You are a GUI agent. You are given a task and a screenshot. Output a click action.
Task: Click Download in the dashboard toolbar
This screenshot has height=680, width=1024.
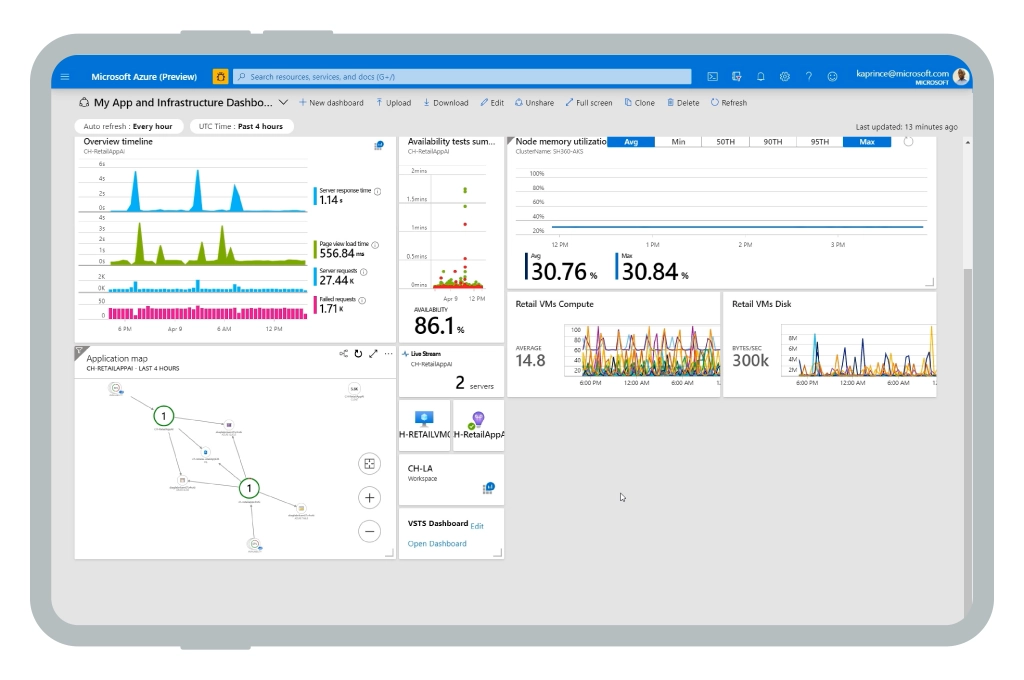(x=445, y=103)
